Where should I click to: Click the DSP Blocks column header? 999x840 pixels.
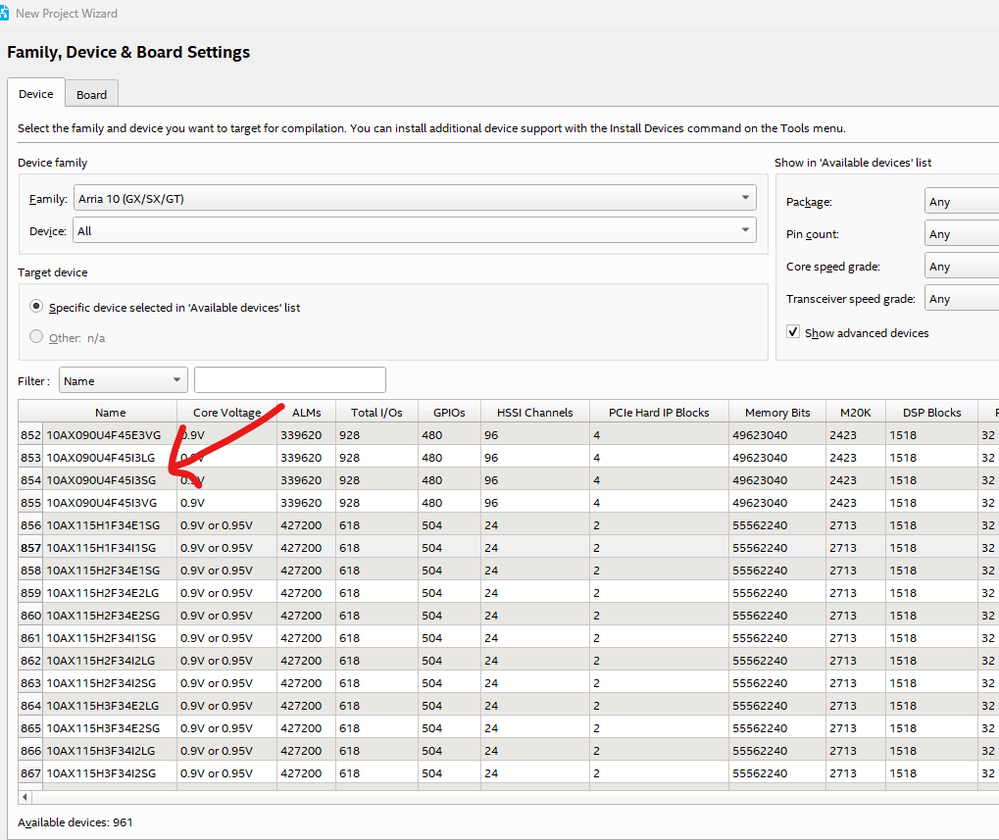click(x=931, y=412)
